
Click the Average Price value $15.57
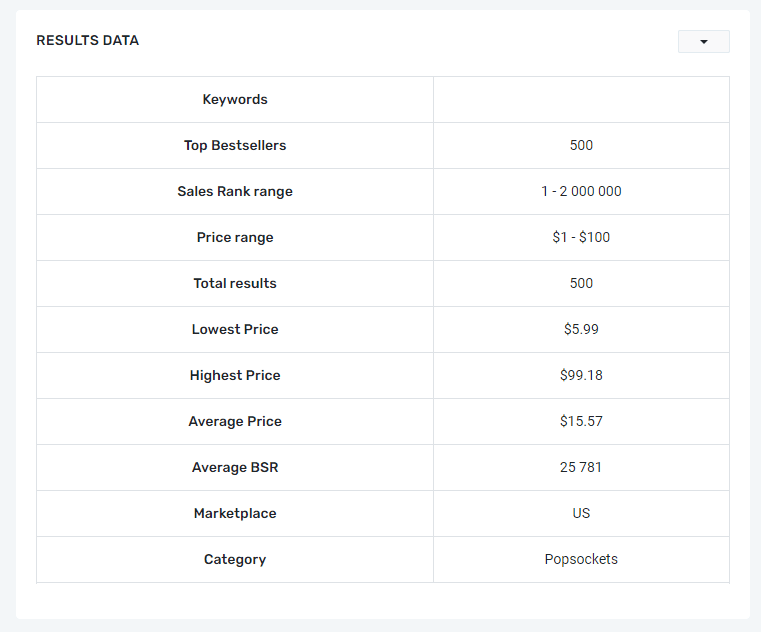click(x=581, y=421)
